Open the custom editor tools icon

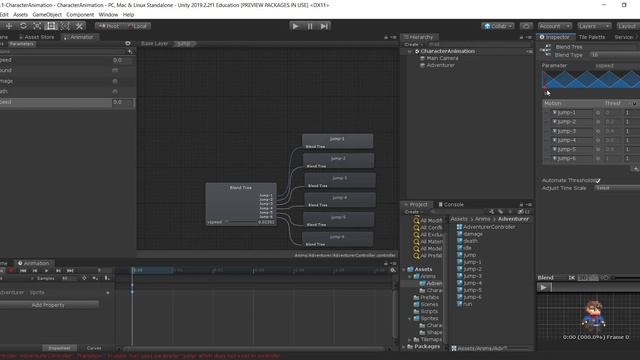[79, 26]
